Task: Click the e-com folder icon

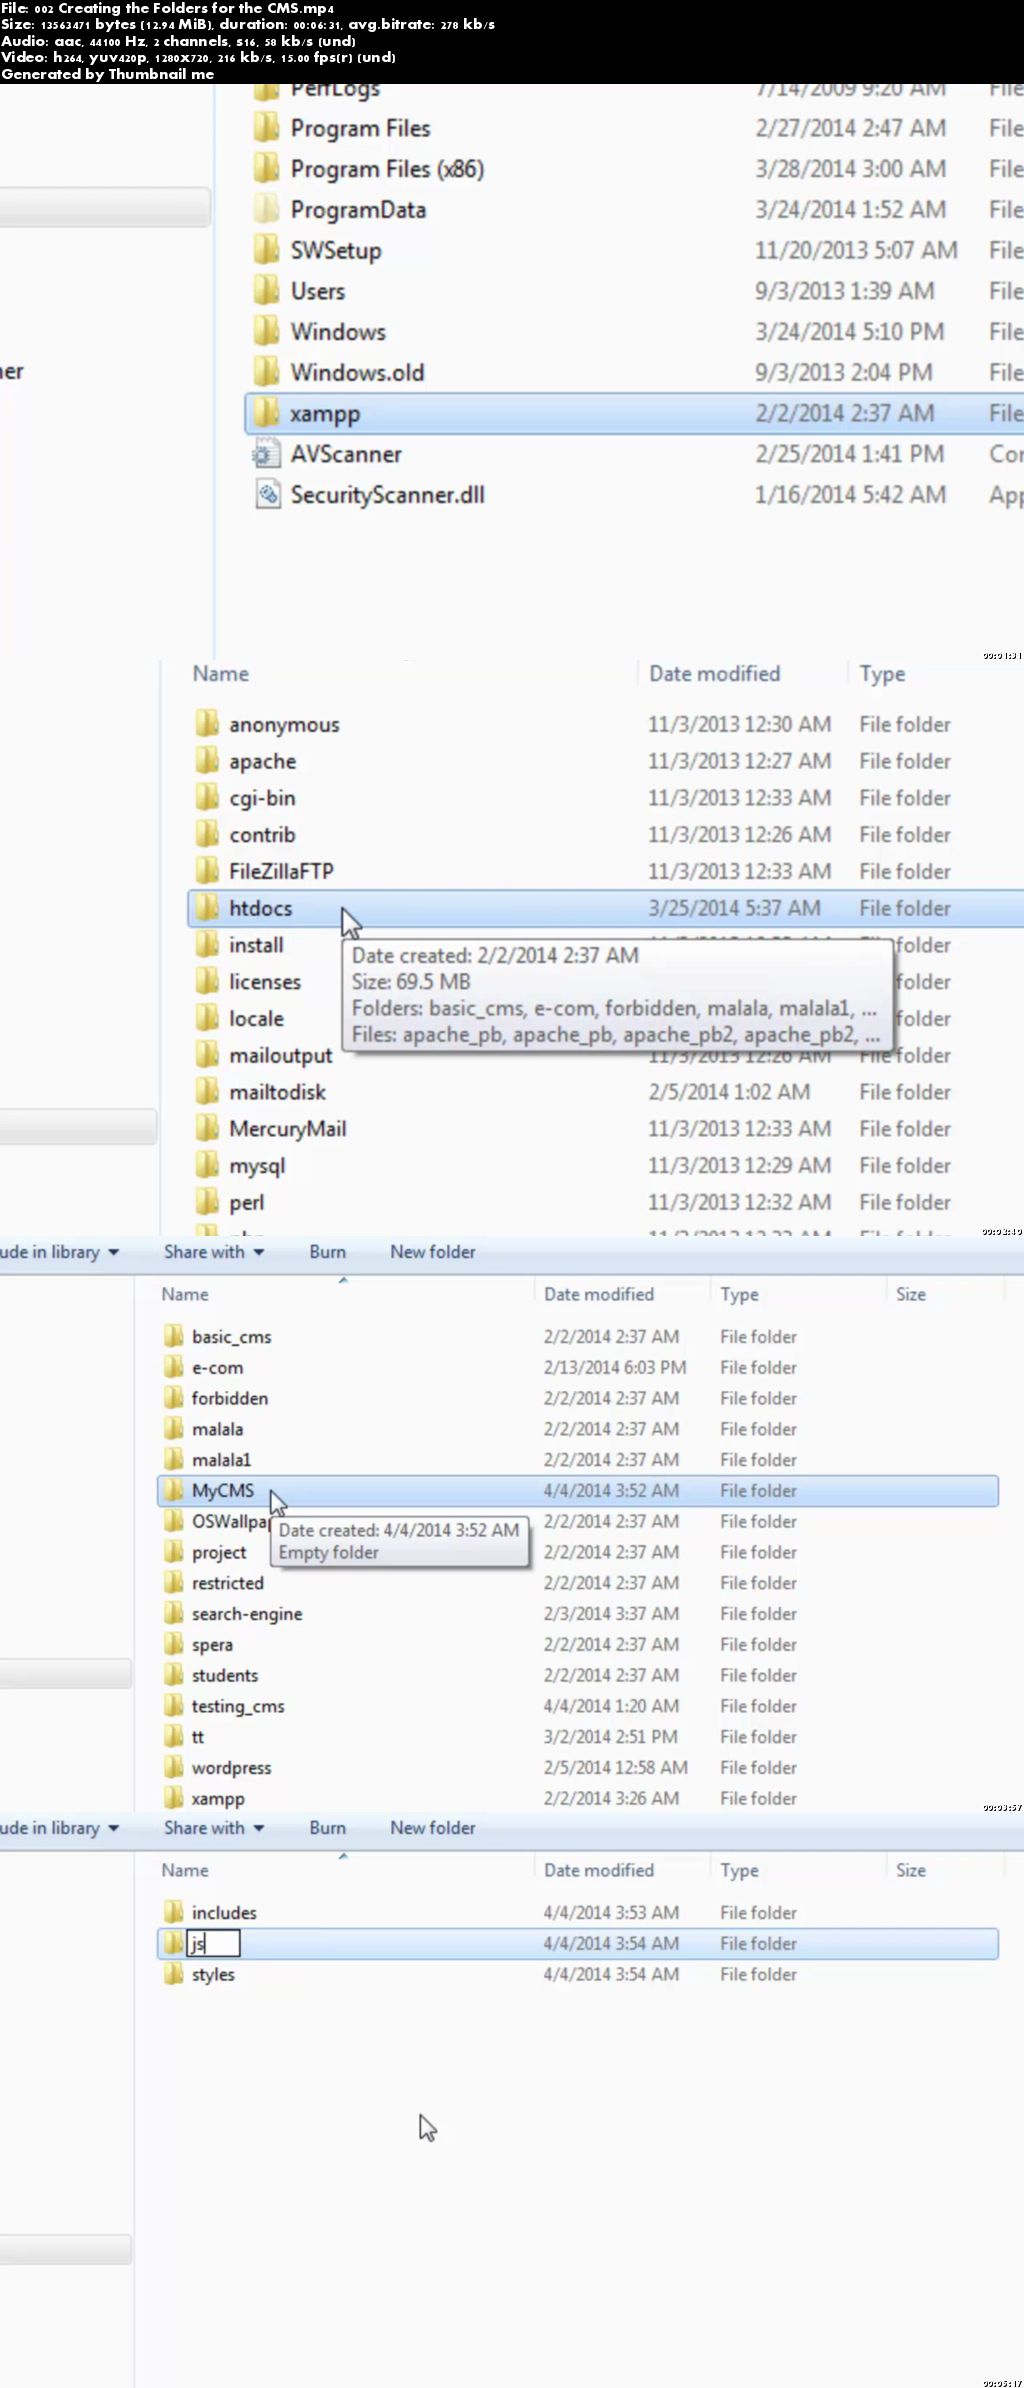Action: click(174, 1368)
